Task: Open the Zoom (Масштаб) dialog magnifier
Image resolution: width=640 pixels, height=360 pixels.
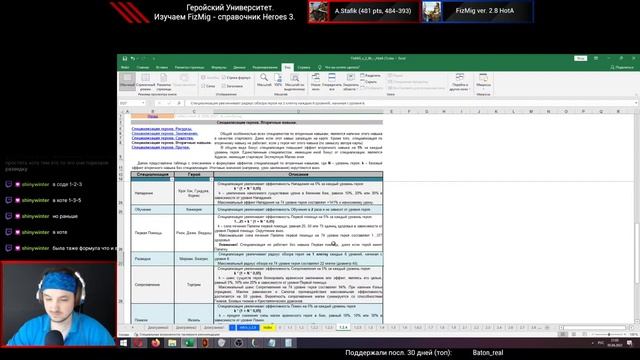Action: pyautogui.click(x=264, y=80)
